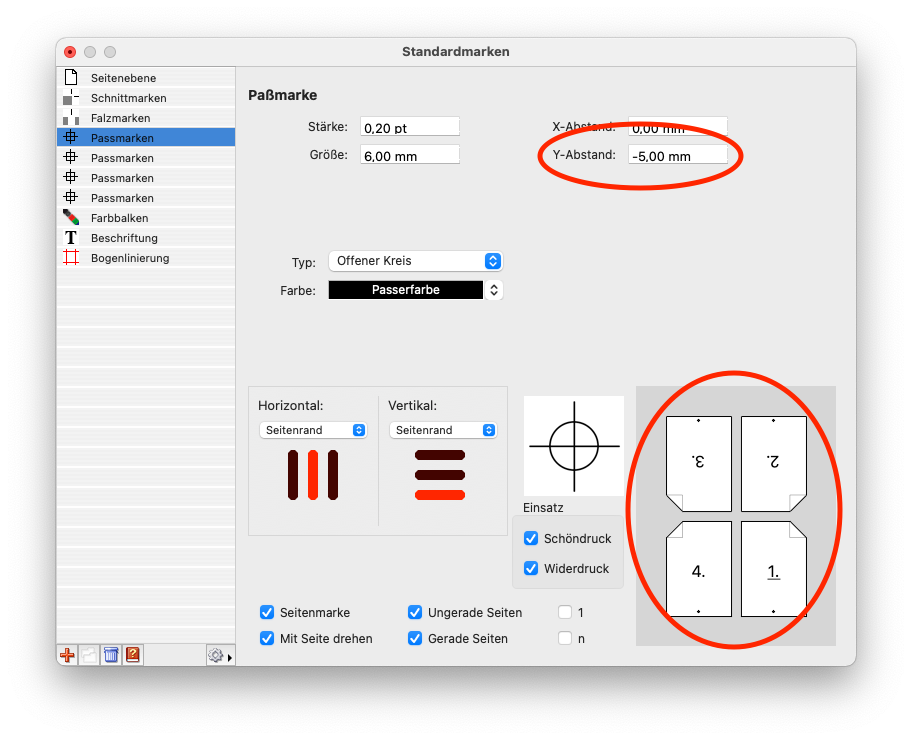Image resolution: width=912 pixels, height=740 pixels.
Task: Open the Farbe selector arrows
Action: [494, 290]
